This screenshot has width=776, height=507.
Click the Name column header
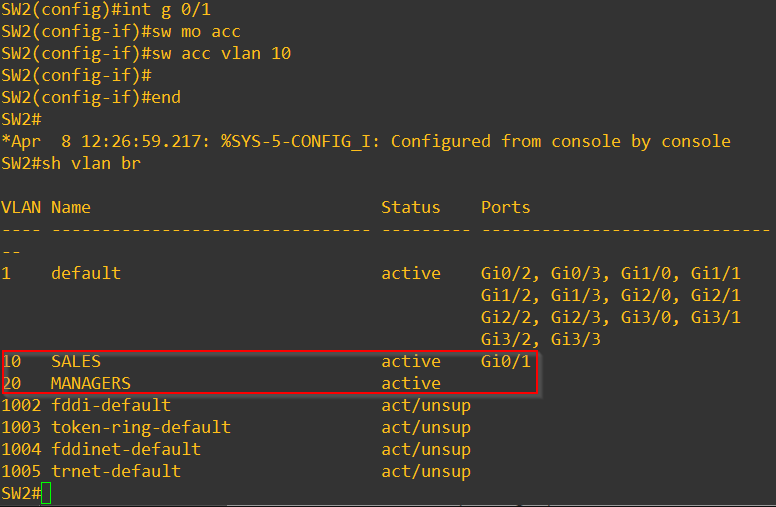click(x=71, y=207)
